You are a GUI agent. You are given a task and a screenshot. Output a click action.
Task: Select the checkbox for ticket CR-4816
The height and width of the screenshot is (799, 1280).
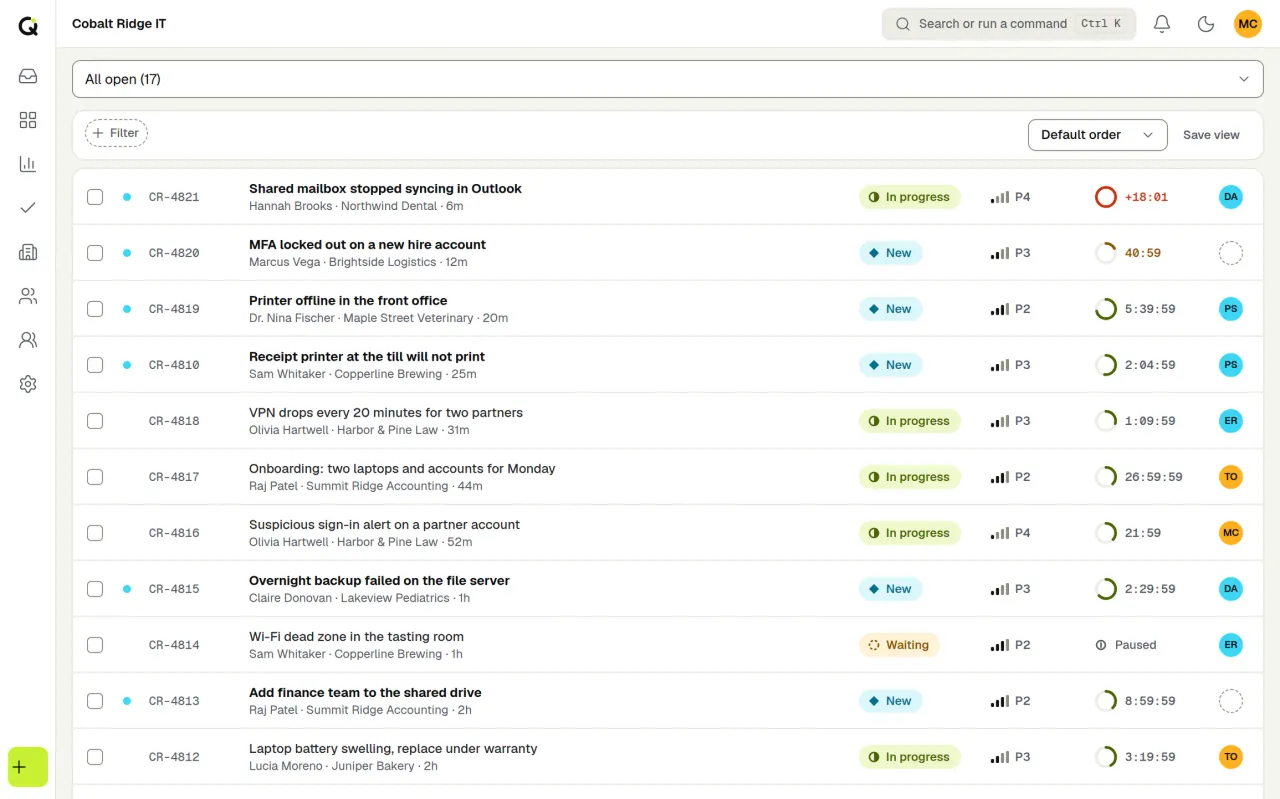[95, 533]
